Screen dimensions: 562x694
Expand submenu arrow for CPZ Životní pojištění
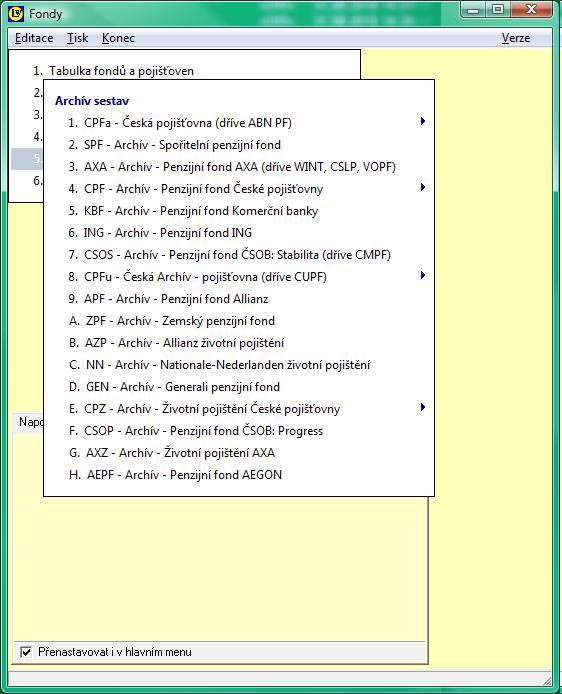pos(423,407)
